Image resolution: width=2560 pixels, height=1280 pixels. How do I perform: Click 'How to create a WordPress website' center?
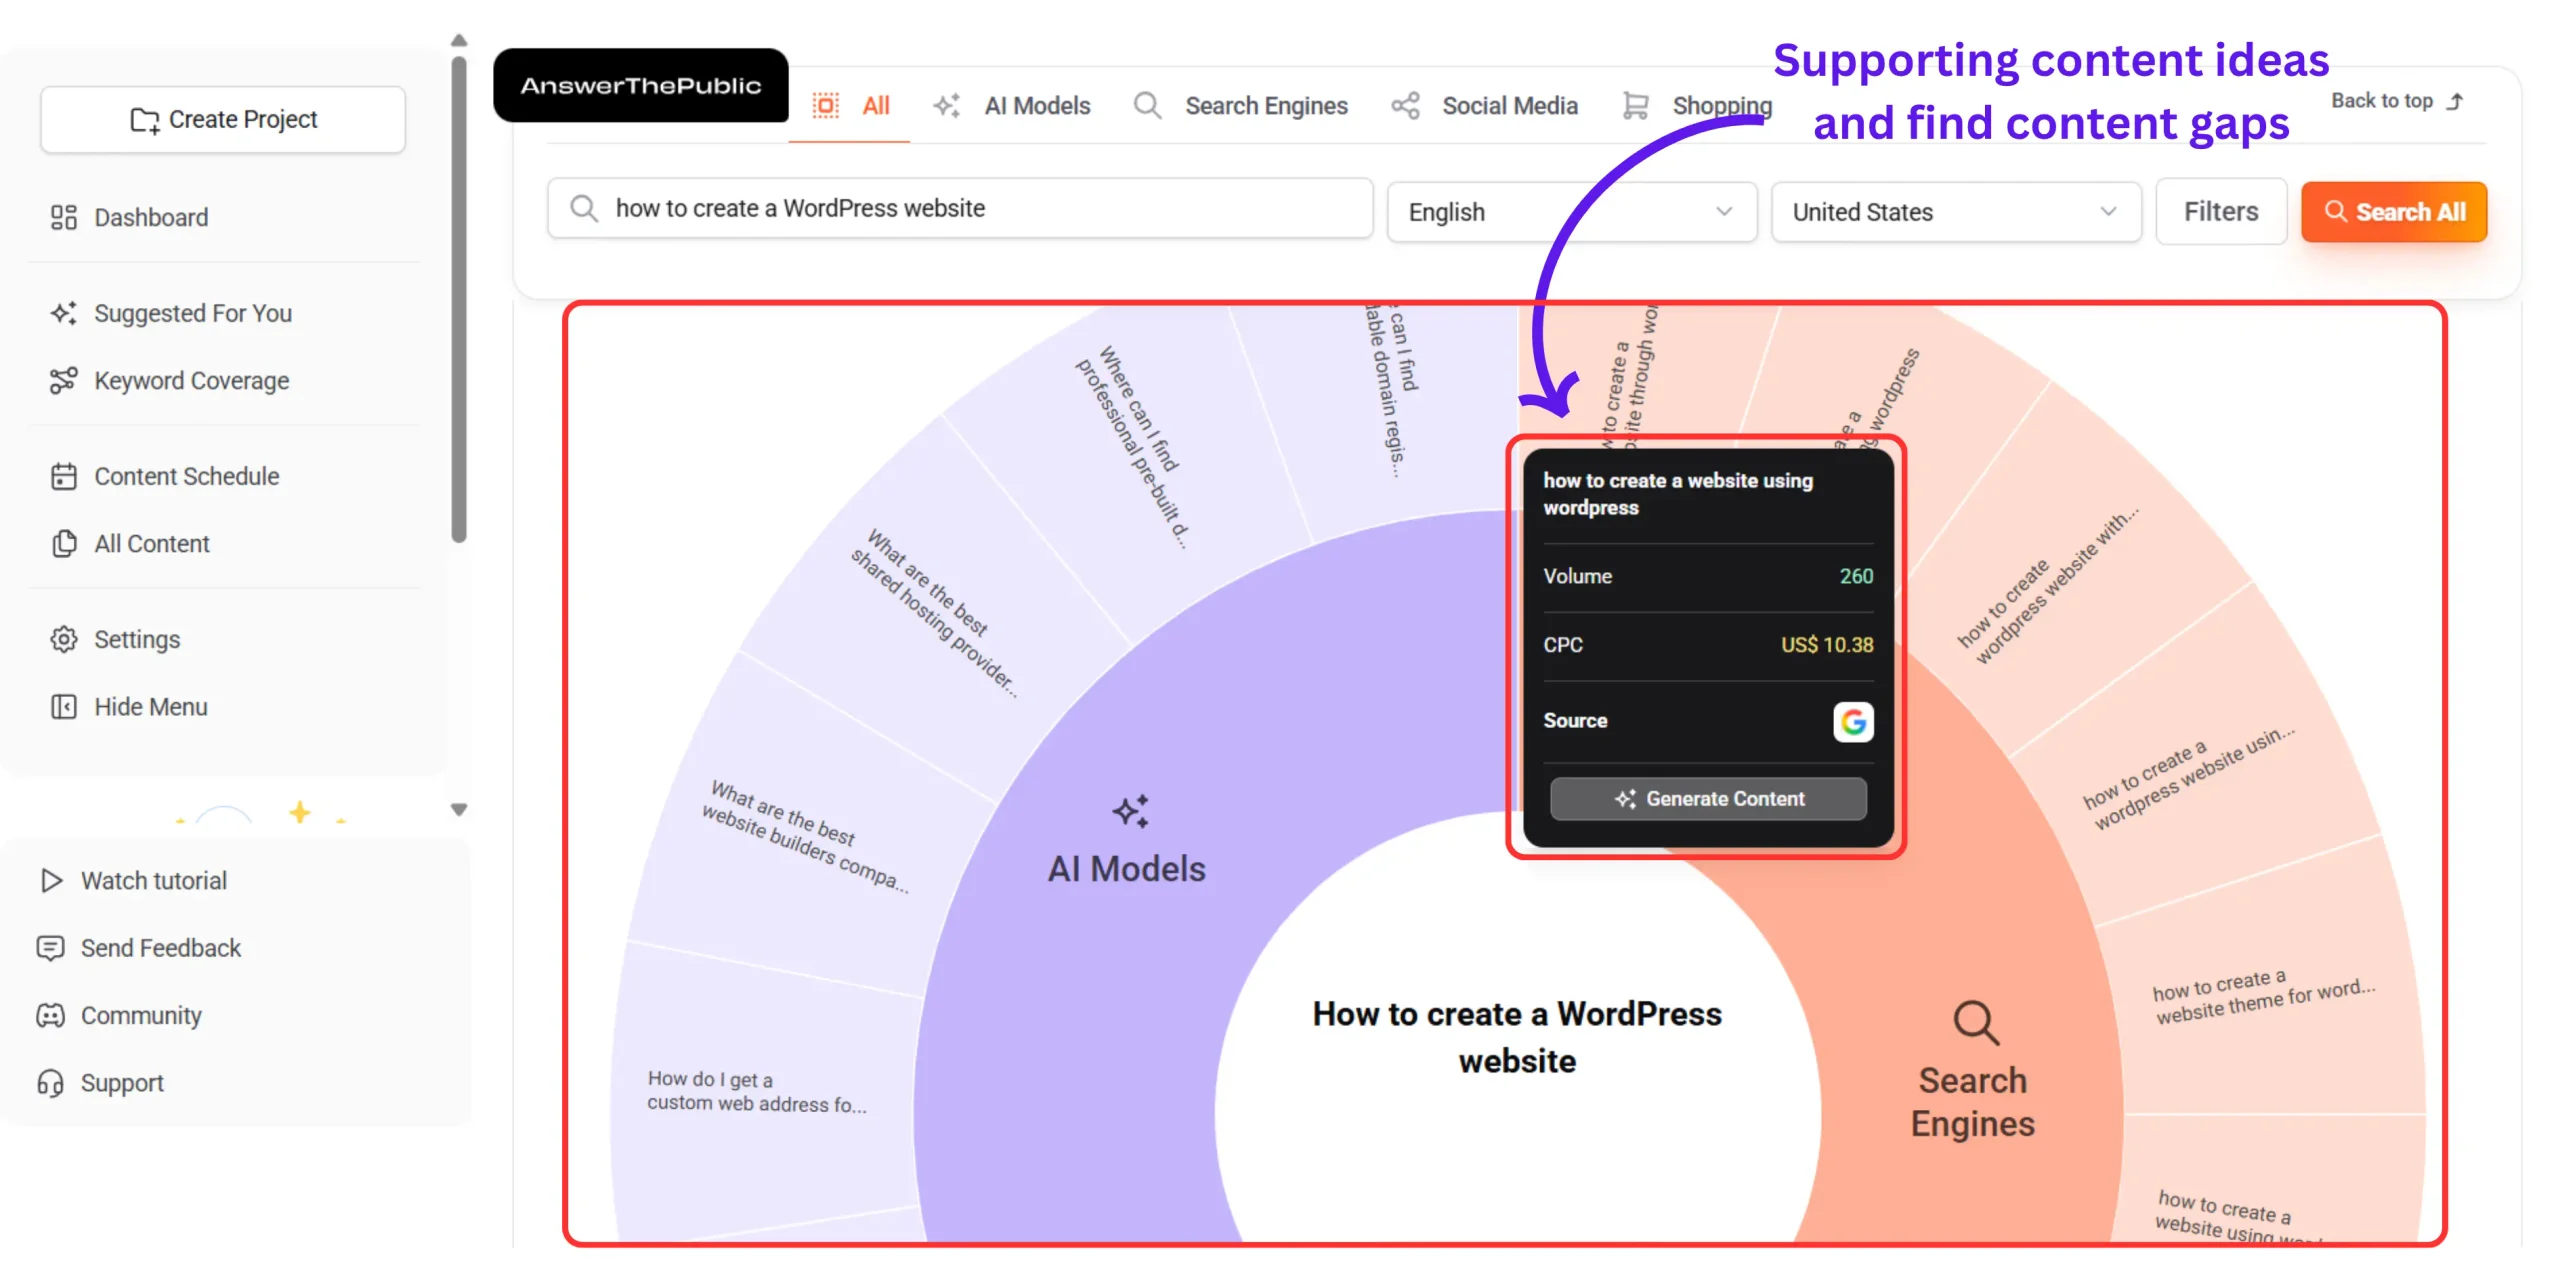pos(1517,1037)
